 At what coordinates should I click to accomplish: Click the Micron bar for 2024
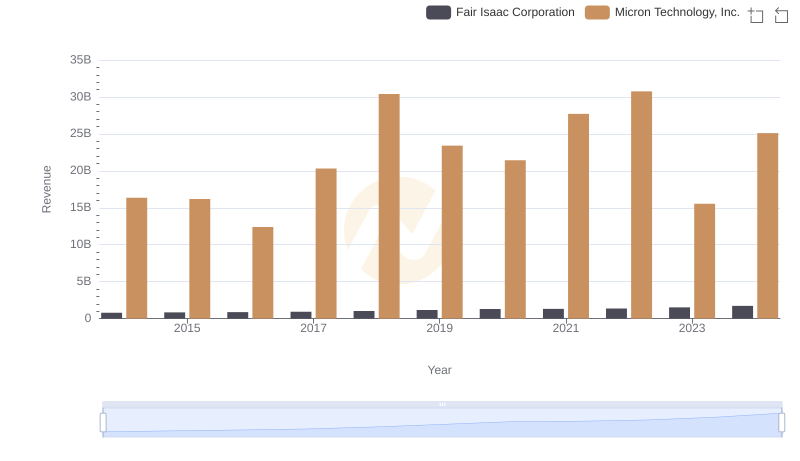[x=767, y=226]
